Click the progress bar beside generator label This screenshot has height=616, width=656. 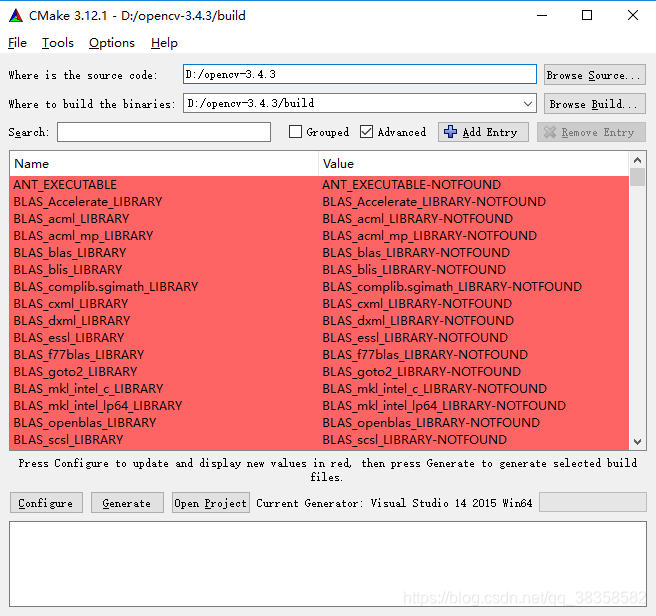pyautogui.click(x=592, y=502)
